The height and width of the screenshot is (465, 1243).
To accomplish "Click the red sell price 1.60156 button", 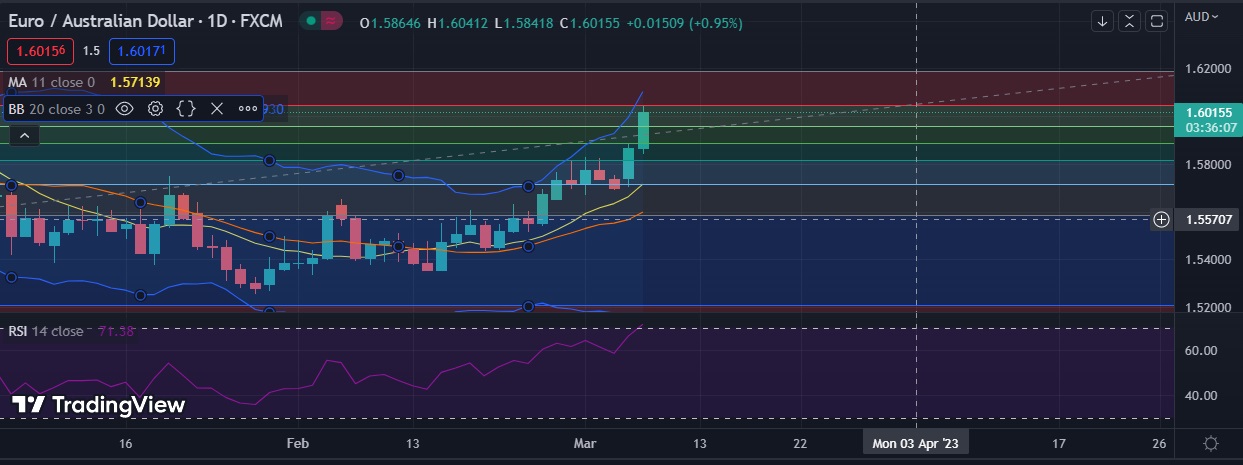I will pyautogui.click(x=39, y=50).
